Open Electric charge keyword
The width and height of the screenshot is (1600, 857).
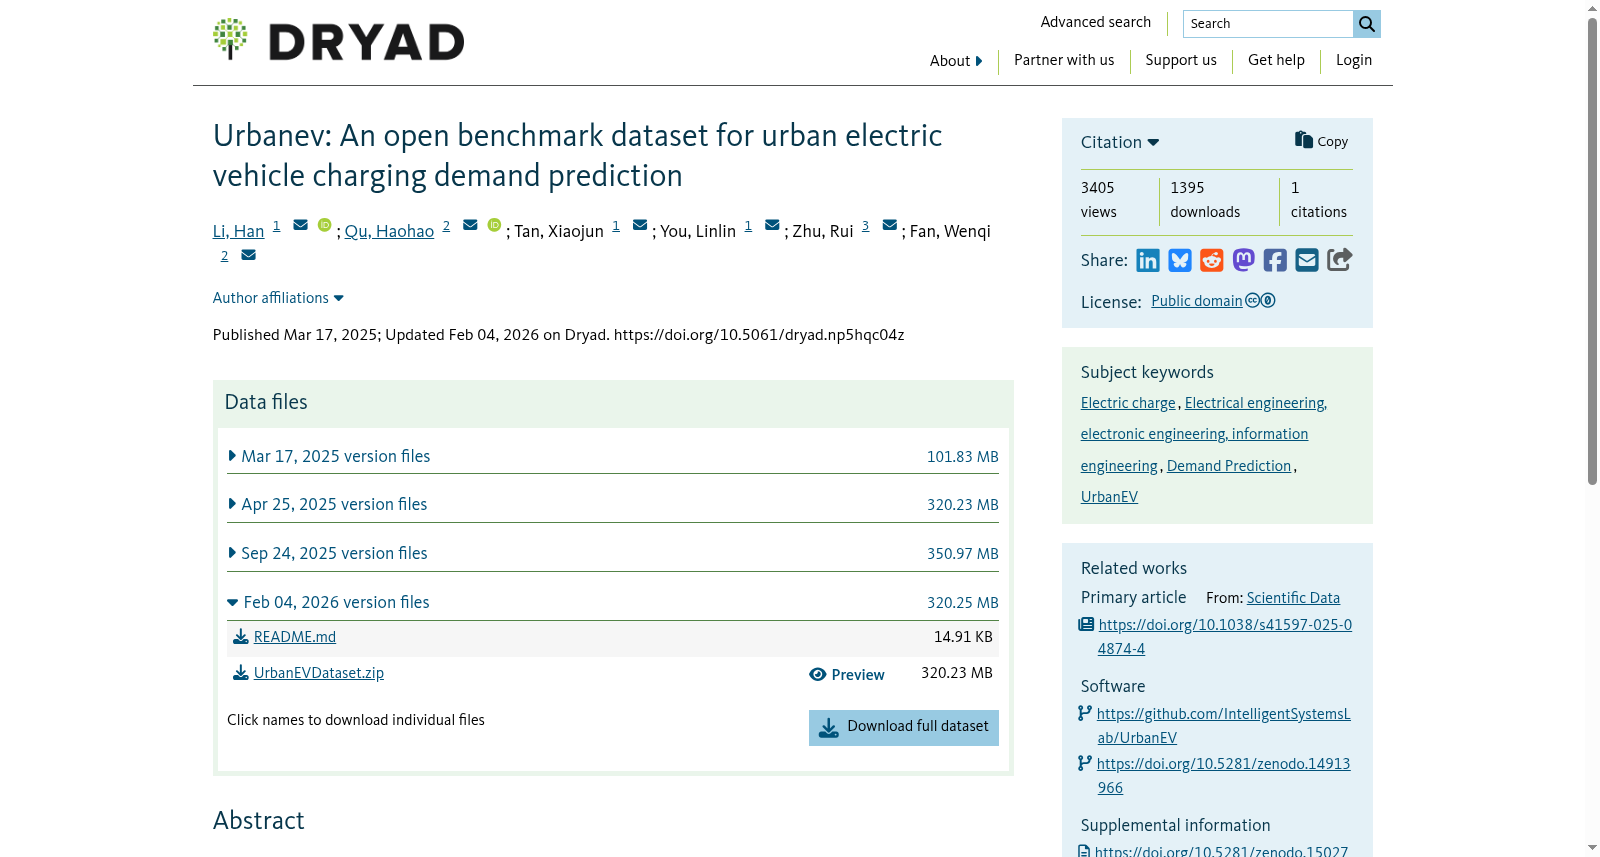tap(1128, 403)
